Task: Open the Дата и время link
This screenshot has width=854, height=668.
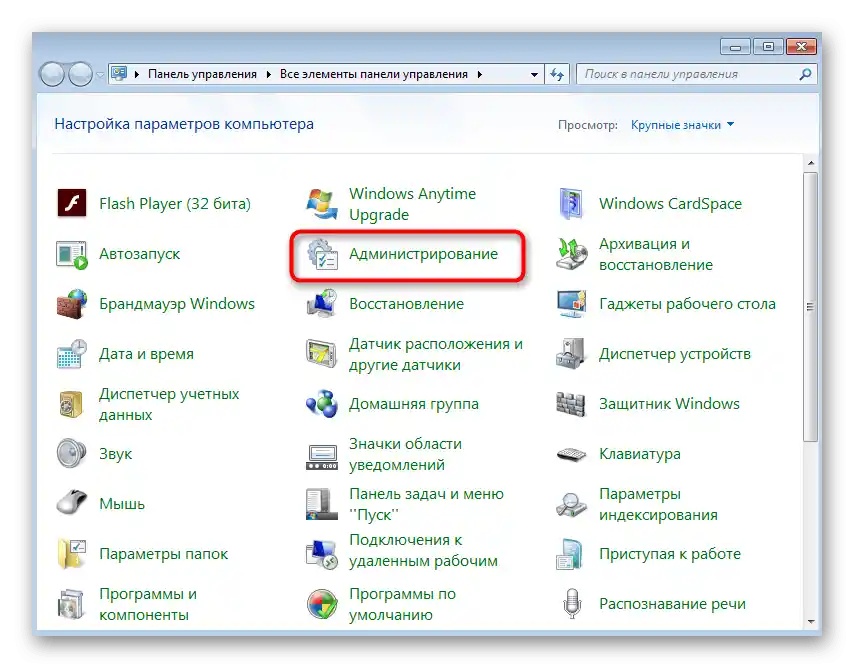Action: 147,354
